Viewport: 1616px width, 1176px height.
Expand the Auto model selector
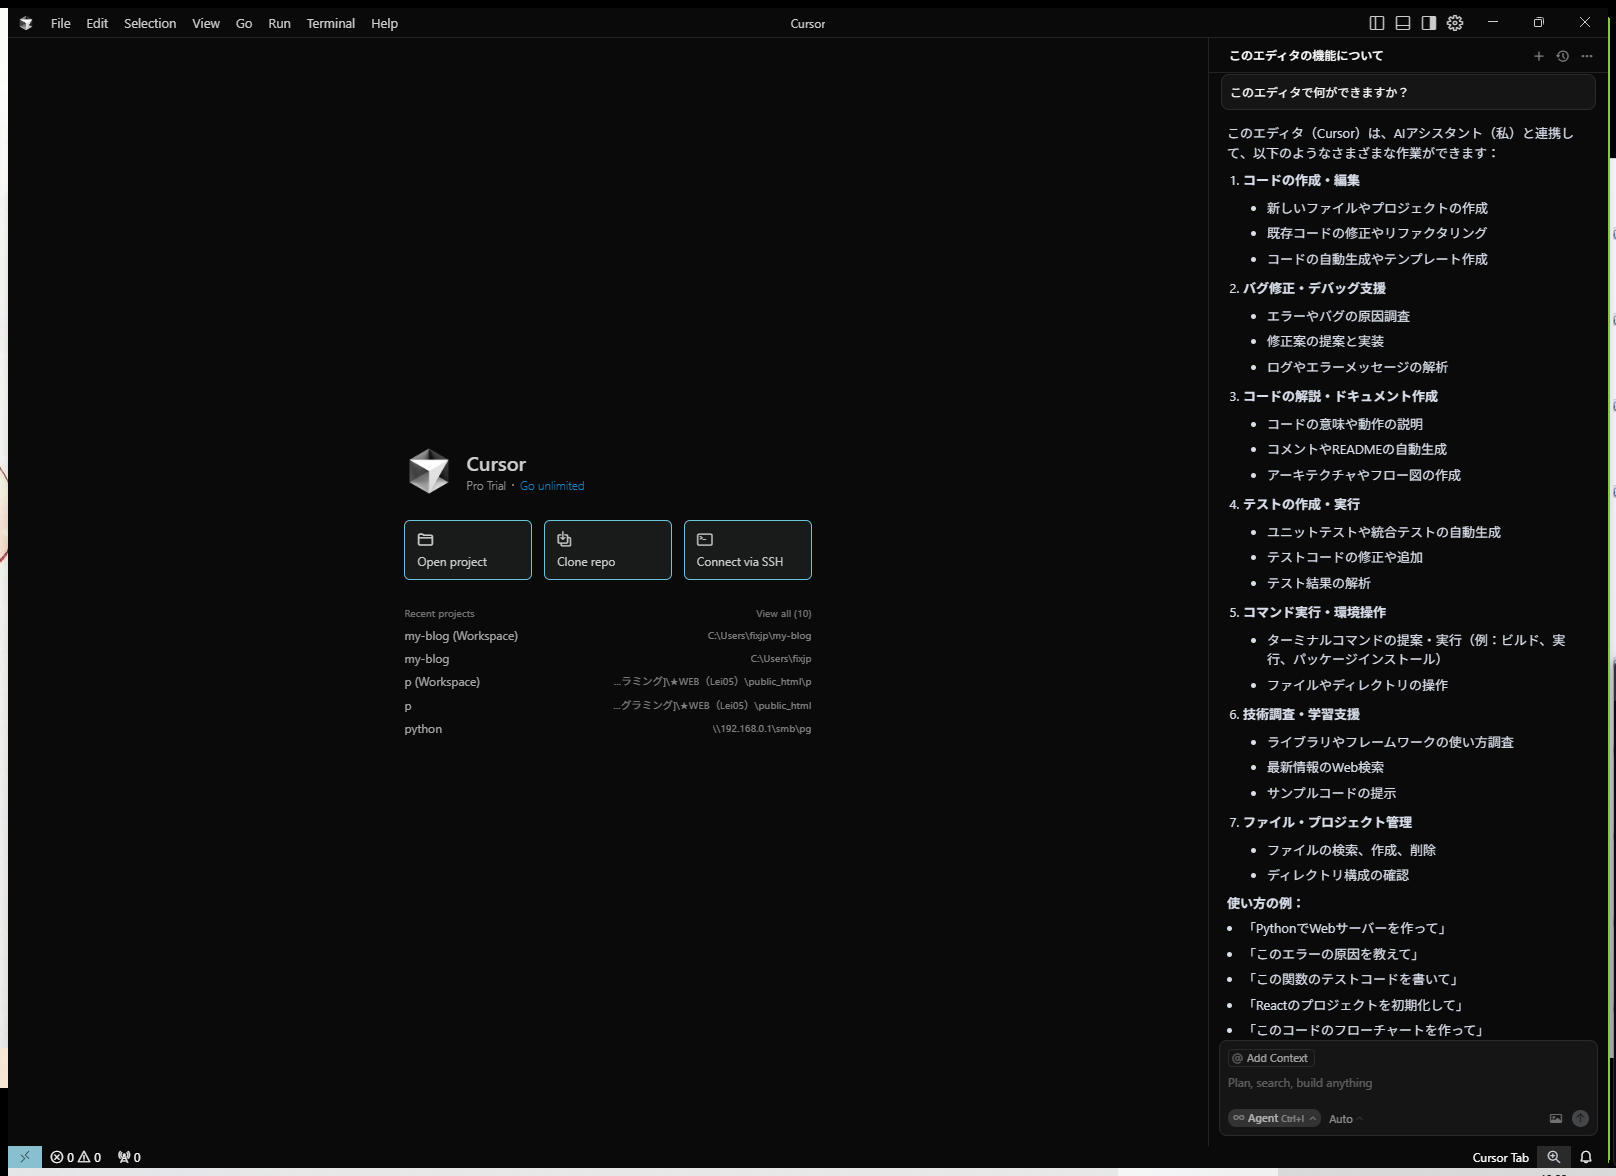click(x=1345, y=1119)
